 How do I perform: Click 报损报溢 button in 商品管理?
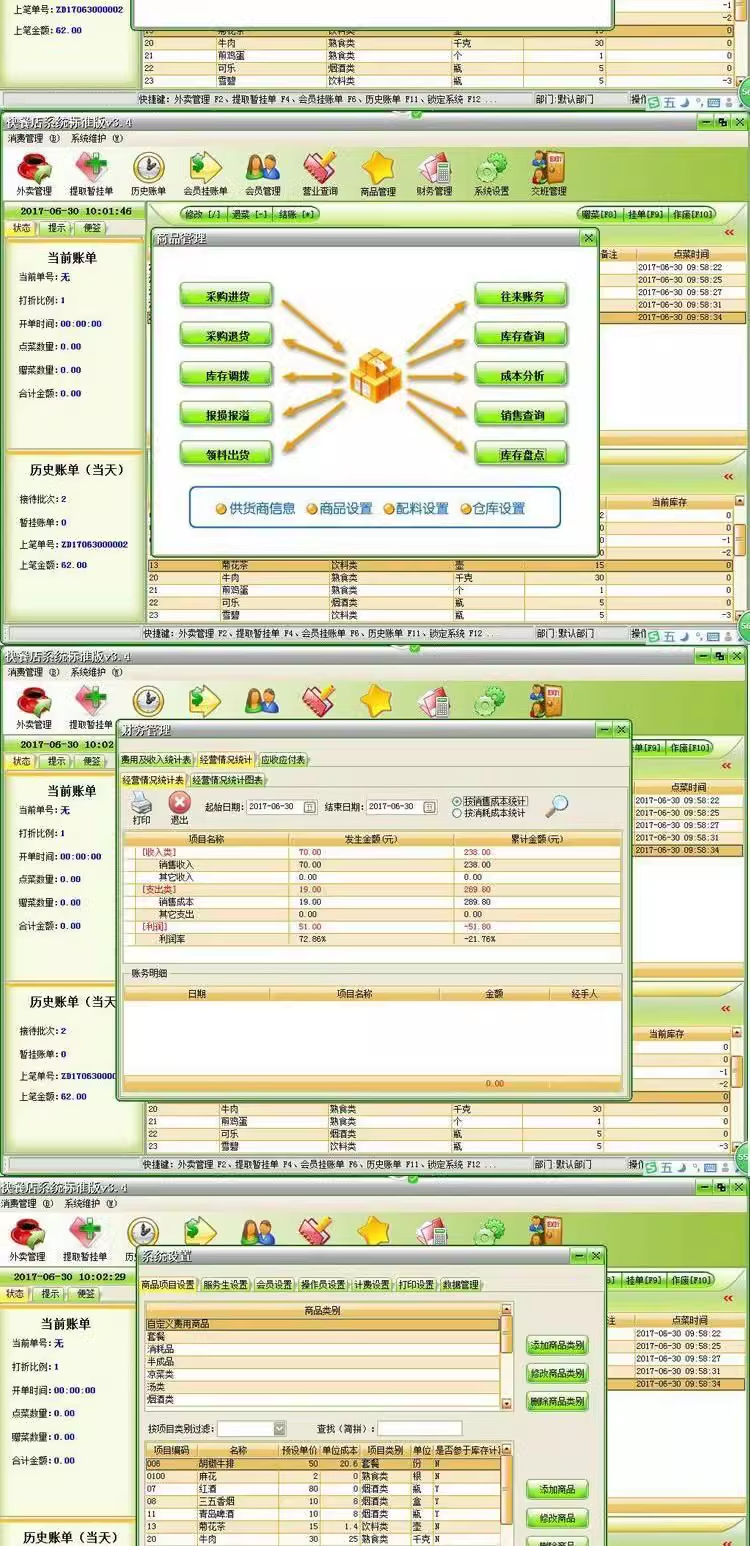click(226, 414)
